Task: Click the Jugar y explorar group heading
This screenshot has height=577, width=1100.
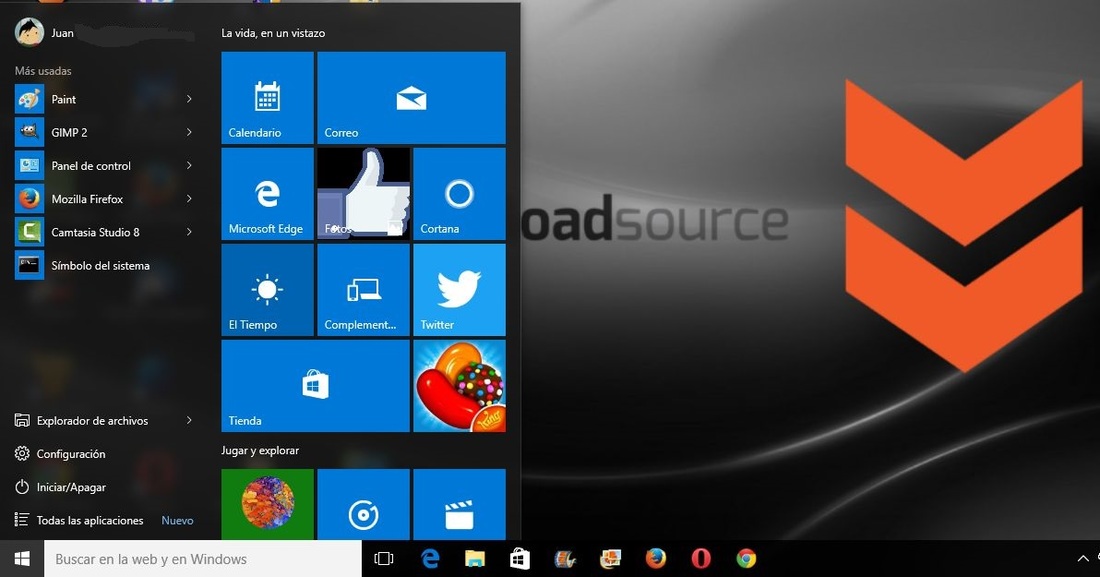Action: 260,451
